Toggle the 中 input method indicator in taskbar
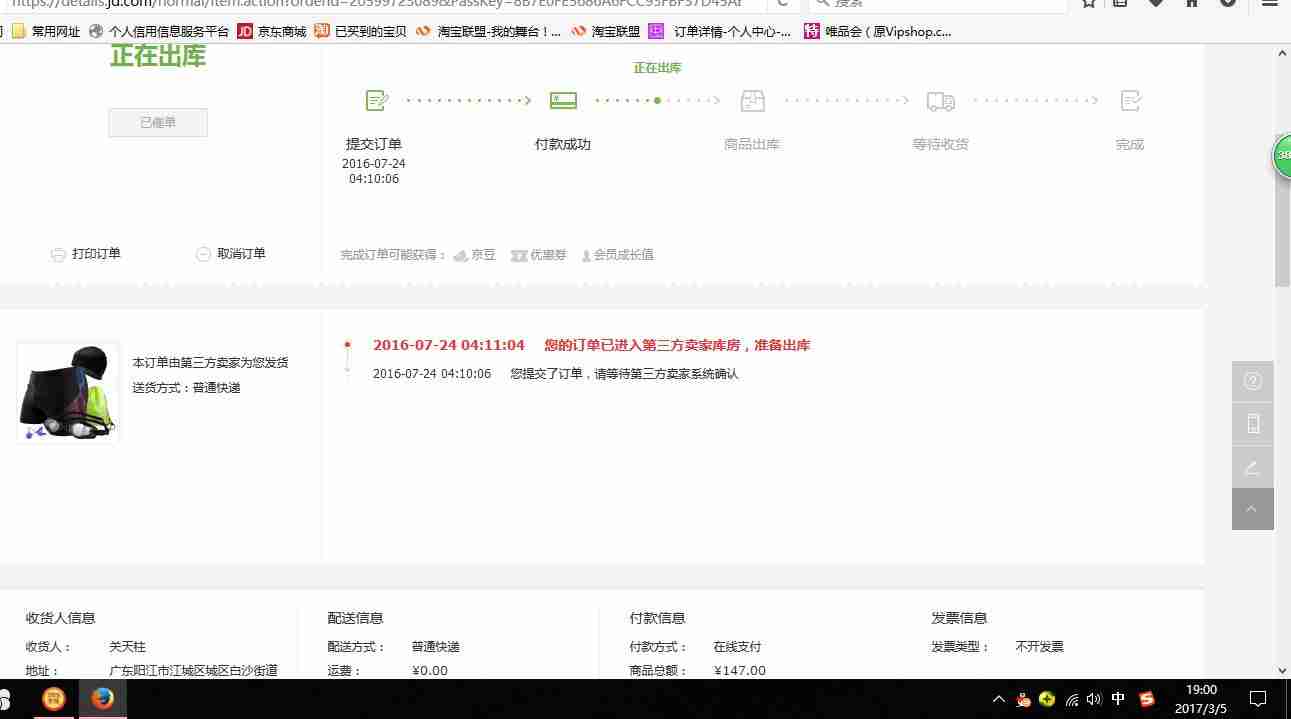 [x=1118, y=699]
